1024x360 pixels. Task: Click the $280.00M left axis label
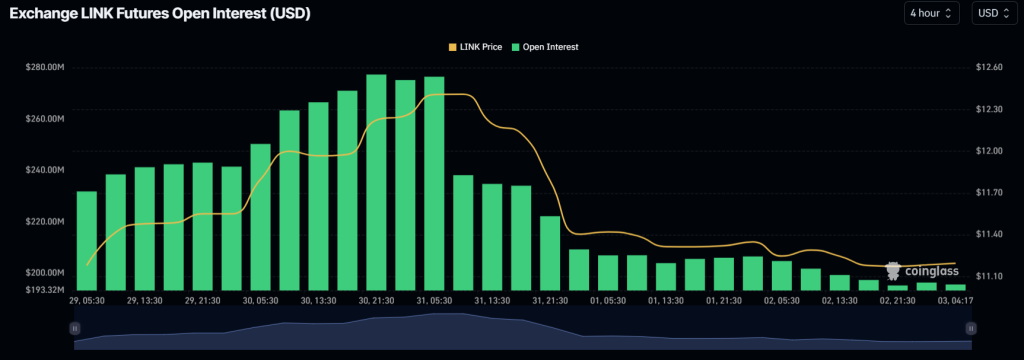point(44,67)
